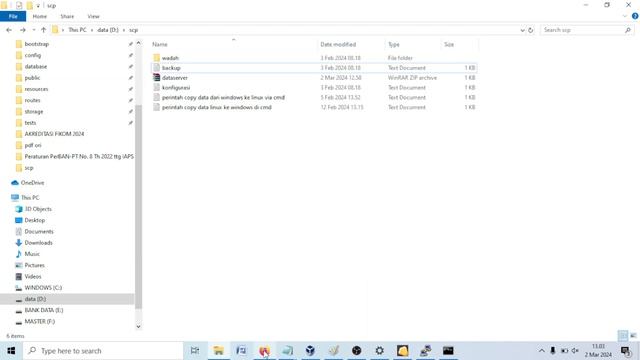
Task: Open Peraturan PerBAN-PT folder in sidebar
Action: click(79, 156)
